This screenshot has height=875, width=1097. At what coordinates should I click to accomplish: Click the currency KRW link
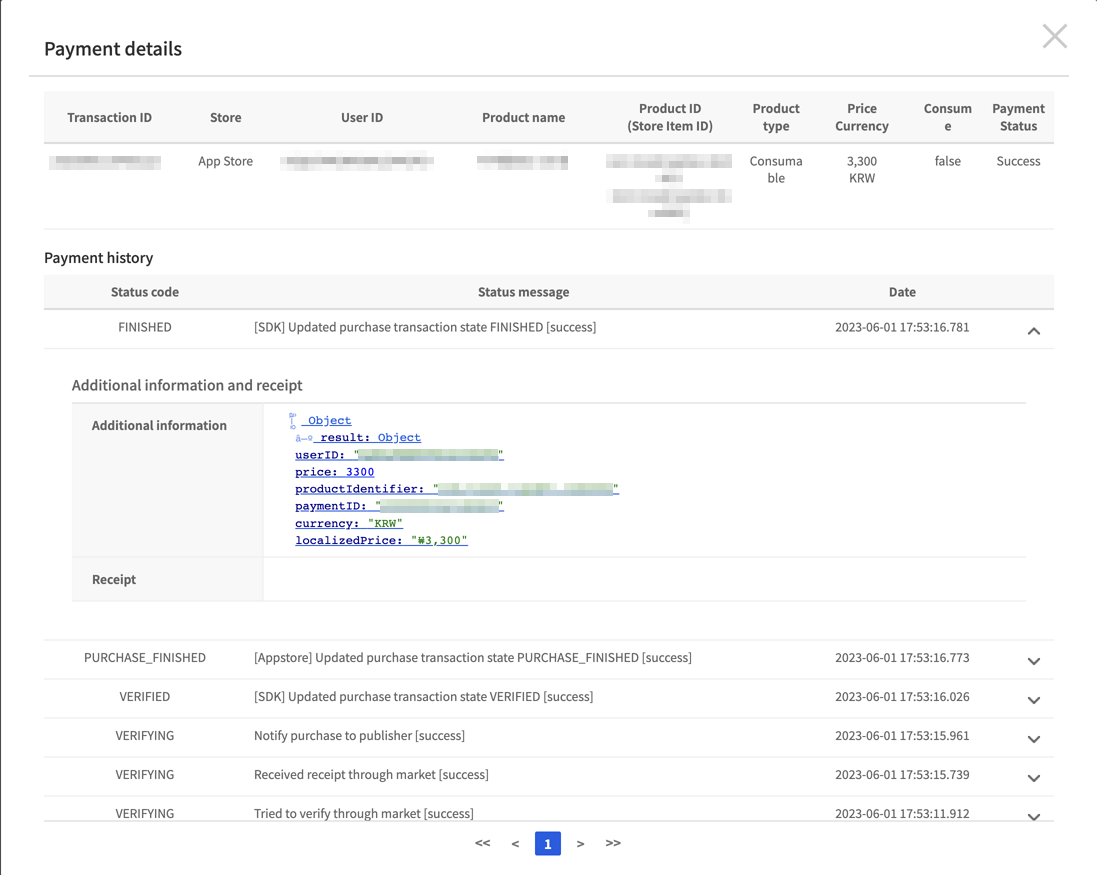[348, 523]
